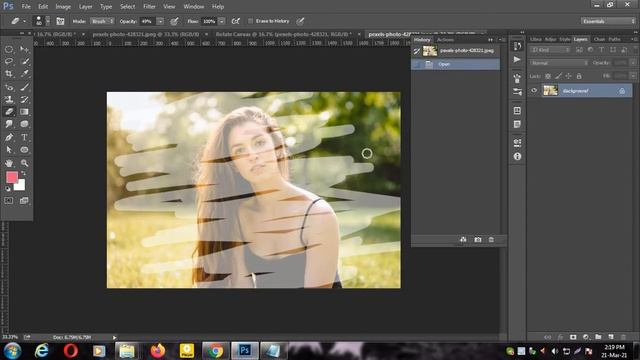The width and height of the screenshot is (640, 360).
Task: Select the Spot Healing Brush tool
Action: [9, 87]
